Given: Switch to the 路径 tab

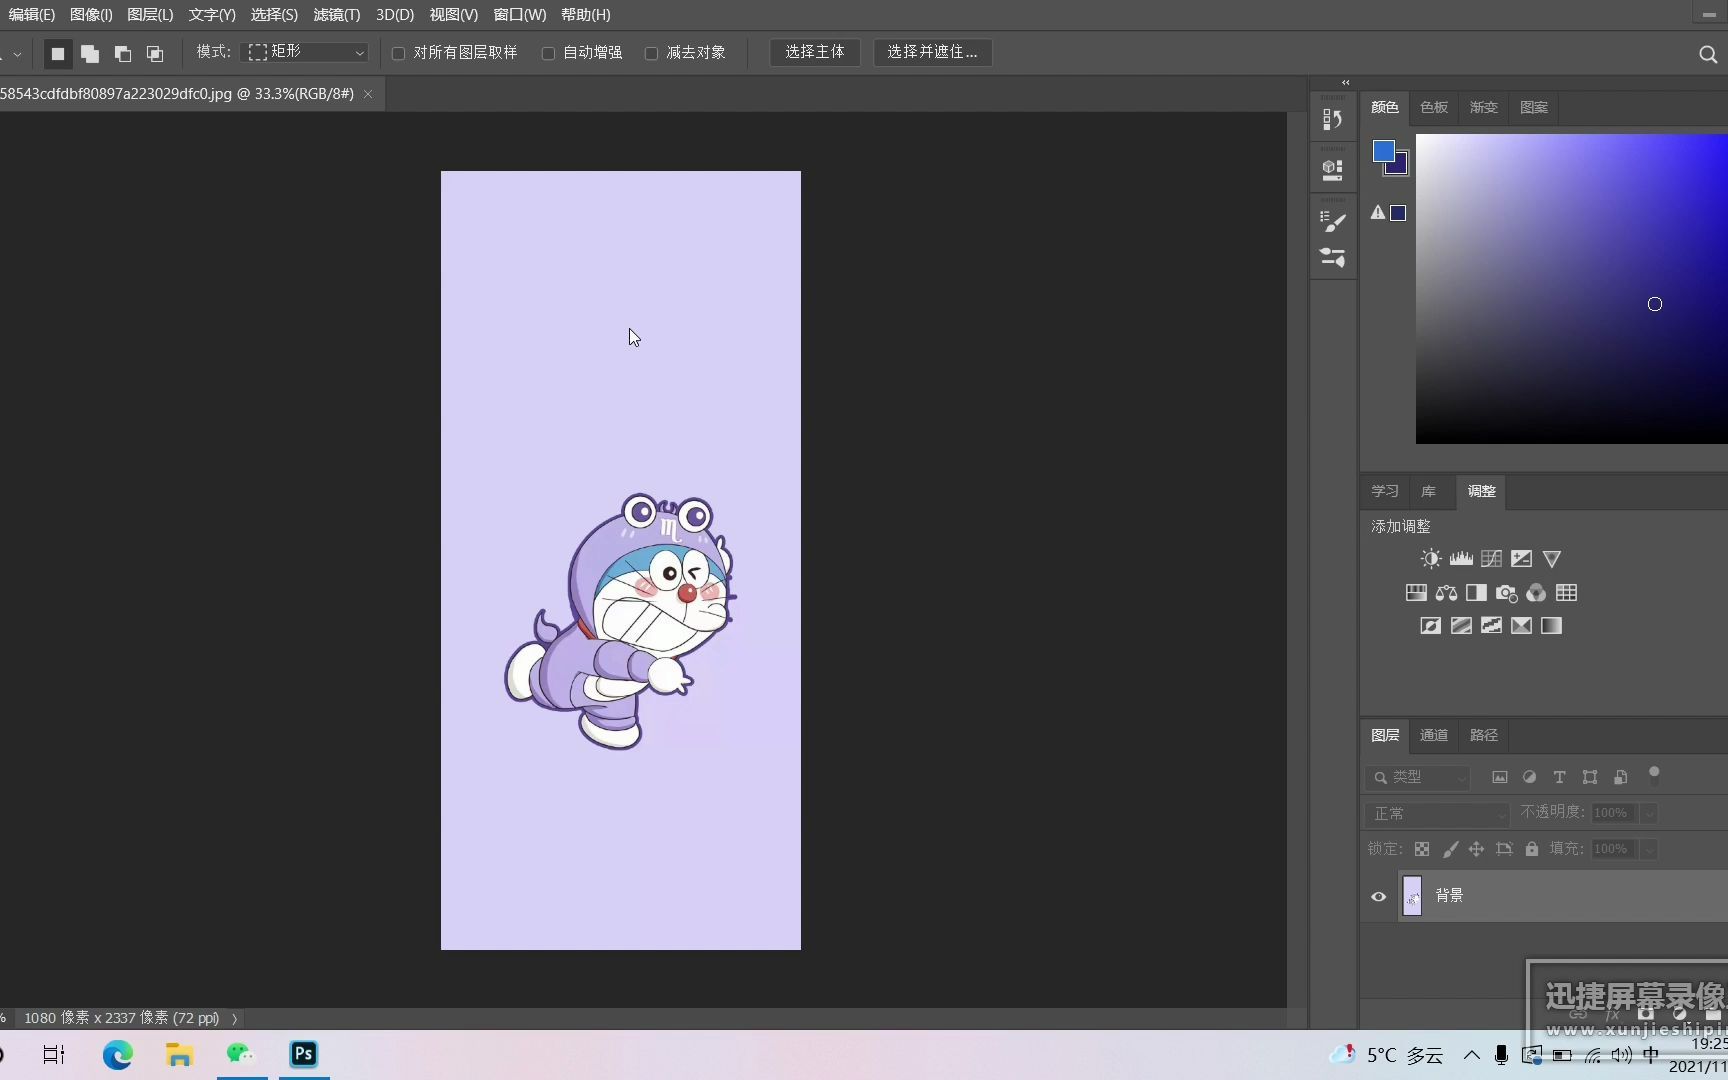Looking at the screenshot, I should 1484,735.
